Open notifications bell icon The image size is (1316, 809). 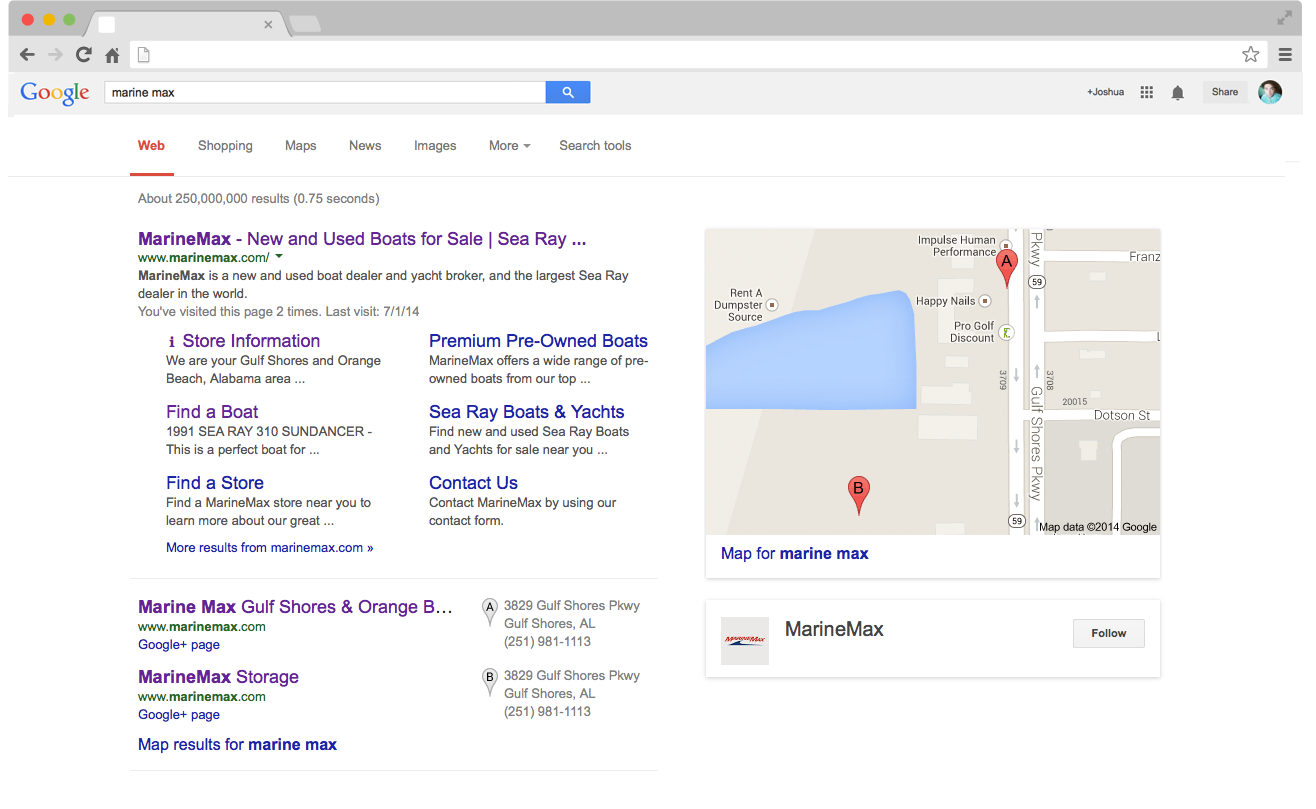tap(1178, 92)
